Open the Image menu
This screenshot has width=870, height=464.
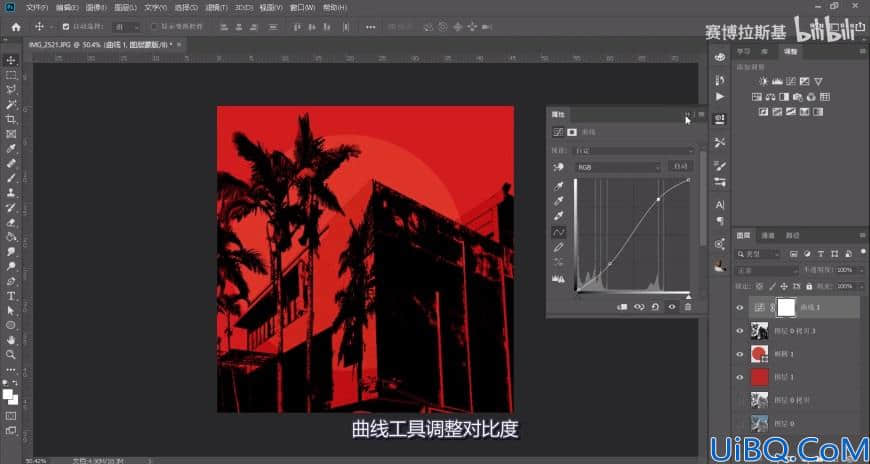click(96, 8)
